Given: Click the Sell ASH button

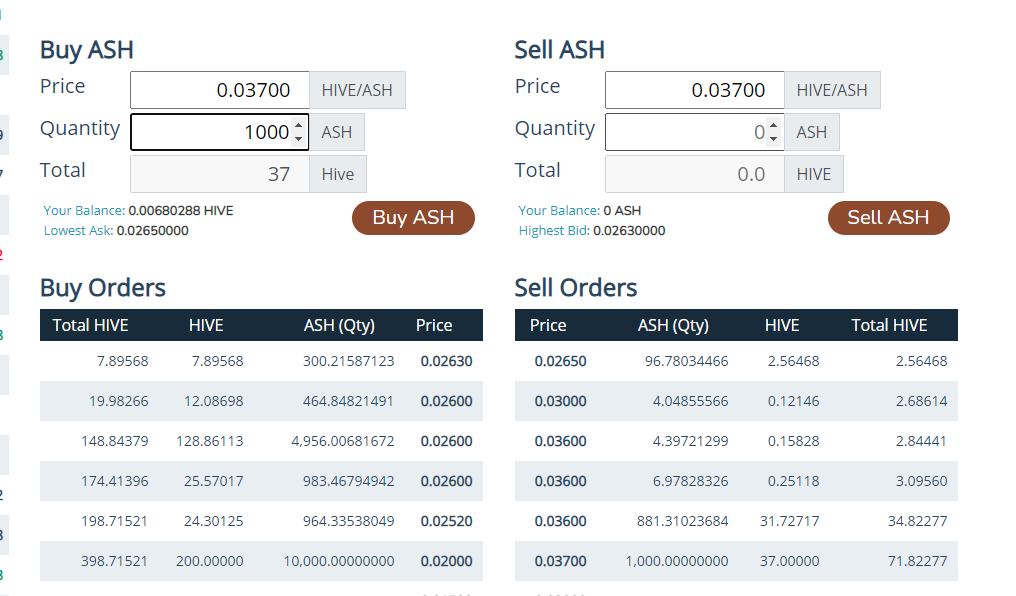Looking at the screenshot, I should pyautogui.click(x=888, y=218).
